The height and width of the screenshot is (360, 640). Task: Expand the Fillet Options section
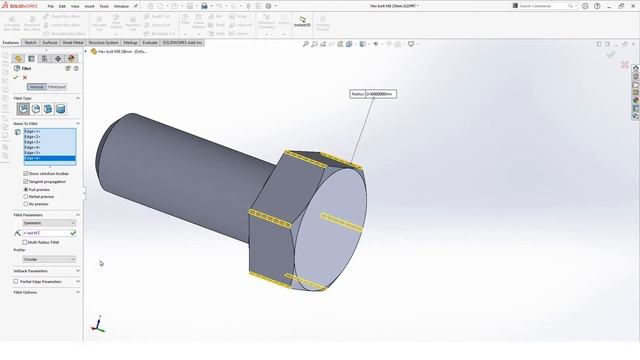click(78, 292)
